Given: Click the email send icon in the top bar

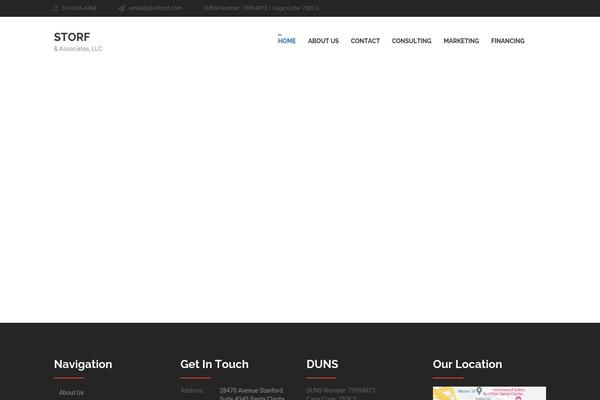Looking at the screenshot, I should 122,8.
